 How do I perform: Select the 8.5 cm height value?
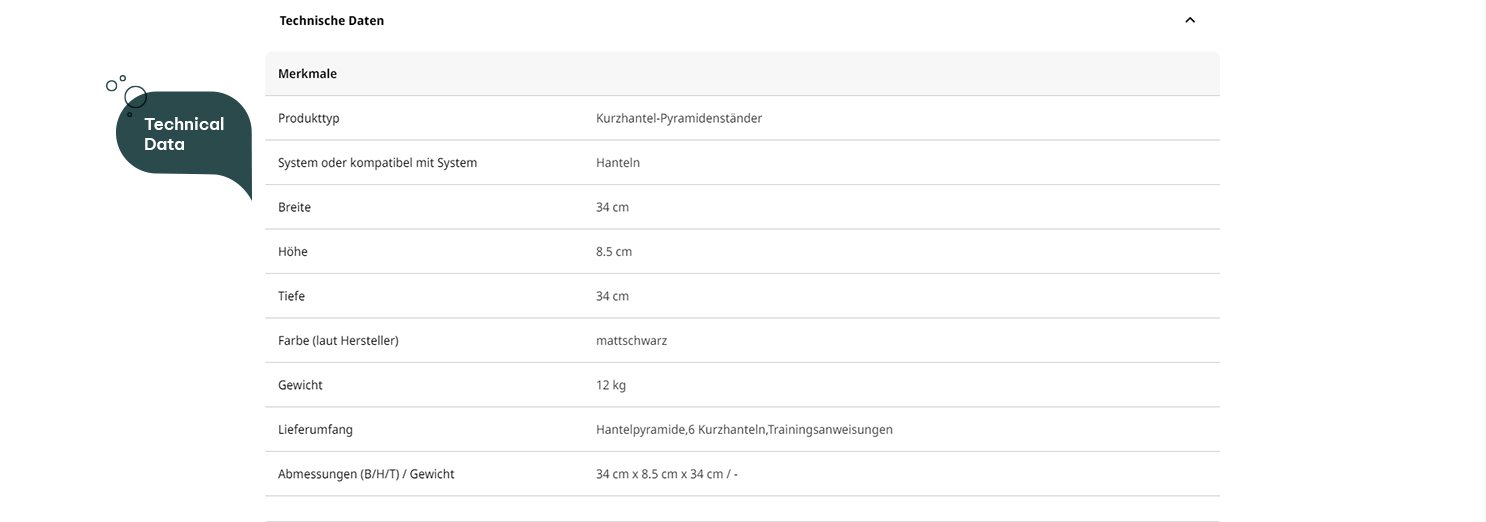point(613,252)
